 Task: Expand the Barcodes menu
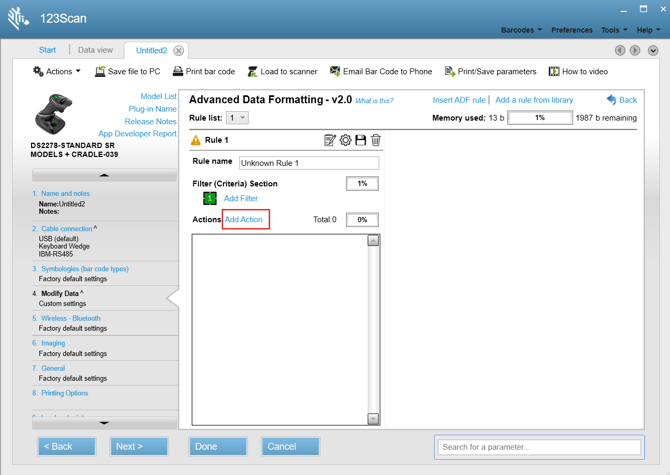pyautogui.click(x=521, y=30)
